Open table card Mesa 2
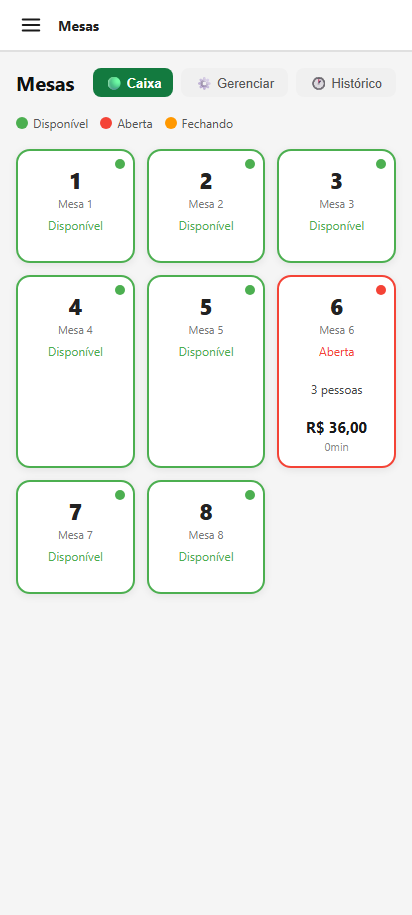The image size is (412, 915). pyautogui.click(x=206, y=206)
